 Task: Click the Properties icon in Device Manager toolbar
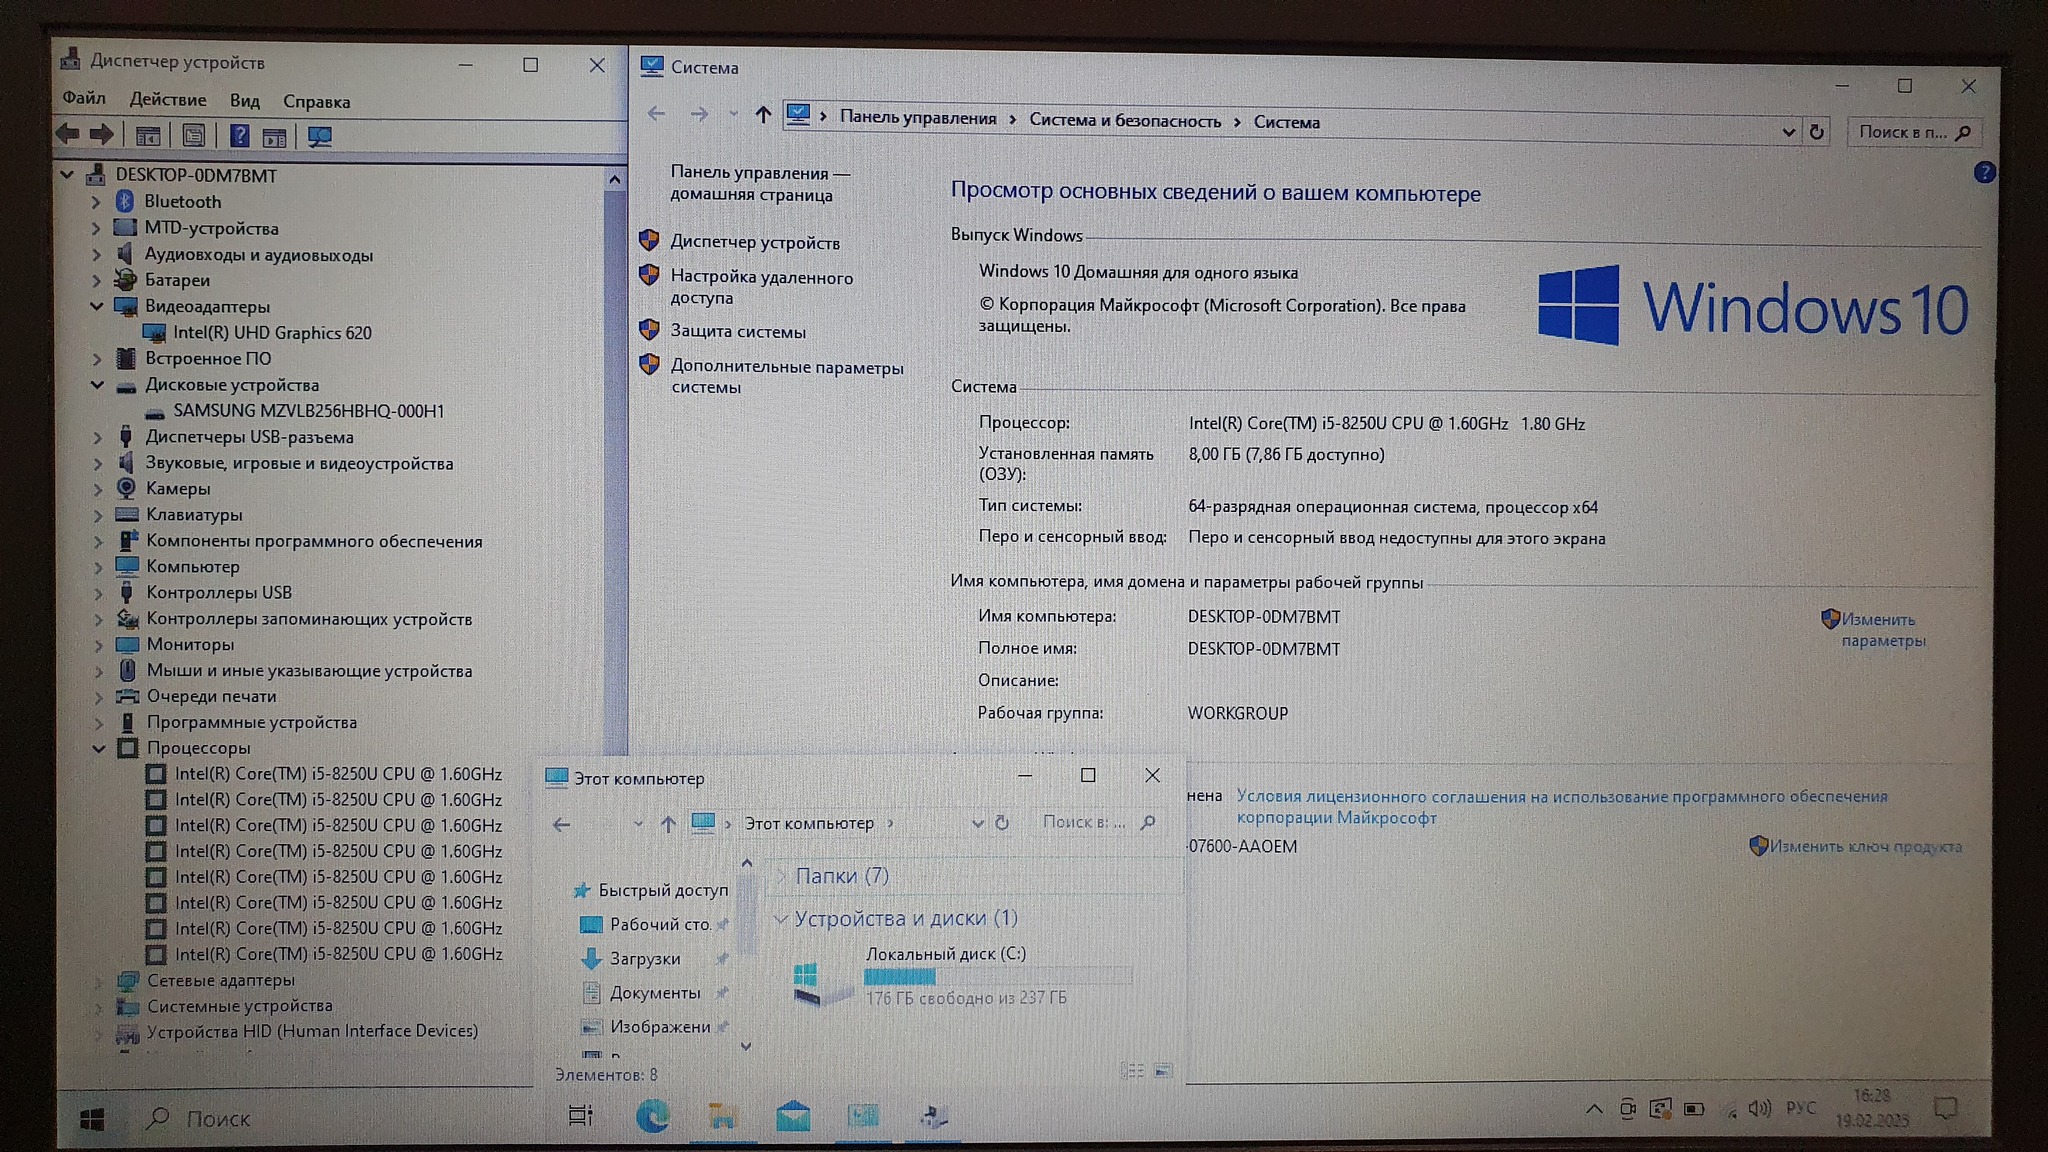194,136
